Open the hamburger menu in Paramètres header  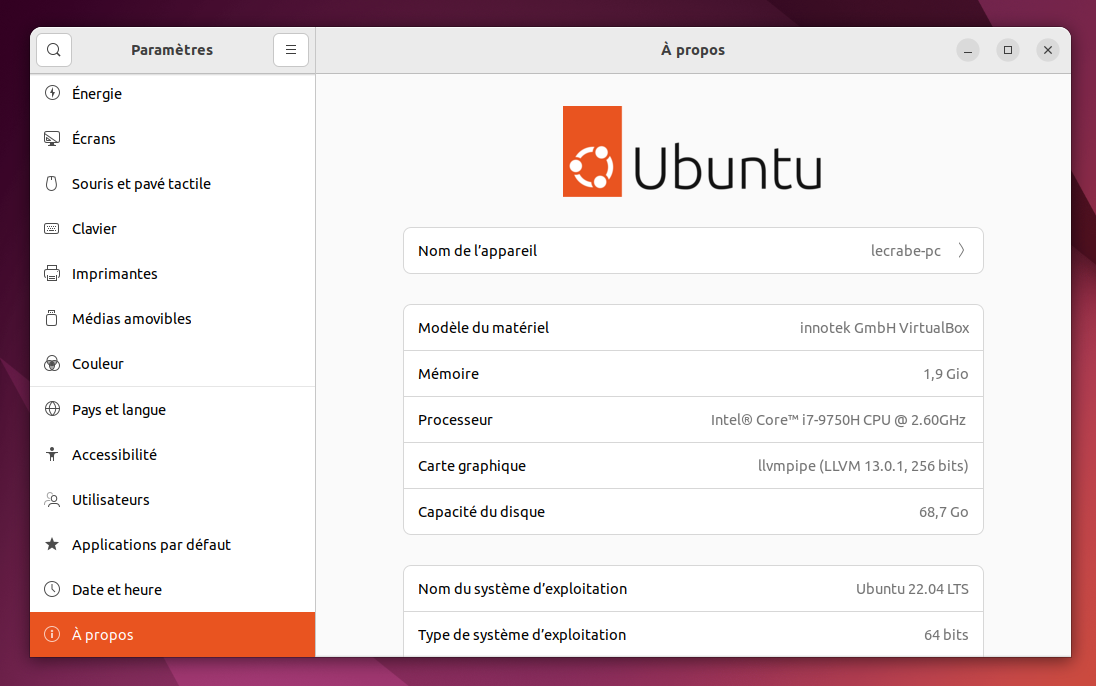(x=291, y=50)
